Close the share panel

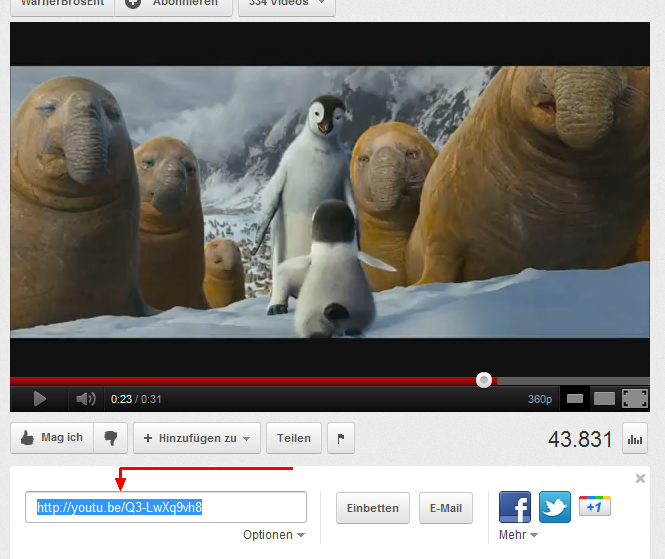pyautogui.click(x=640, y=478)
